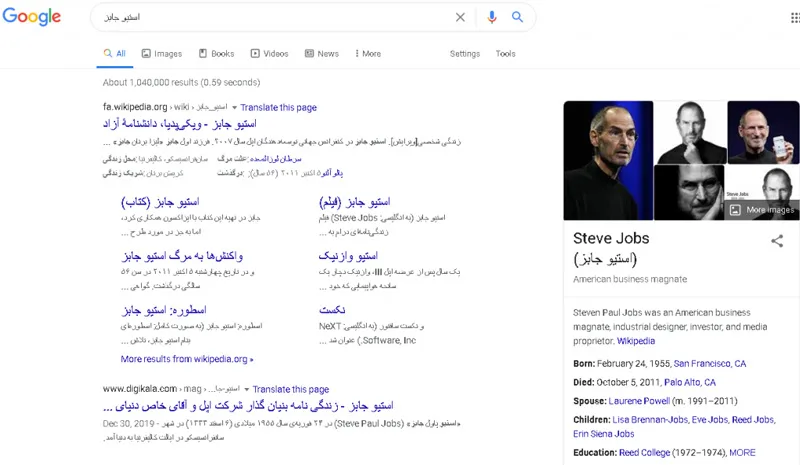Click the More images button

click(x=762, y=210)
